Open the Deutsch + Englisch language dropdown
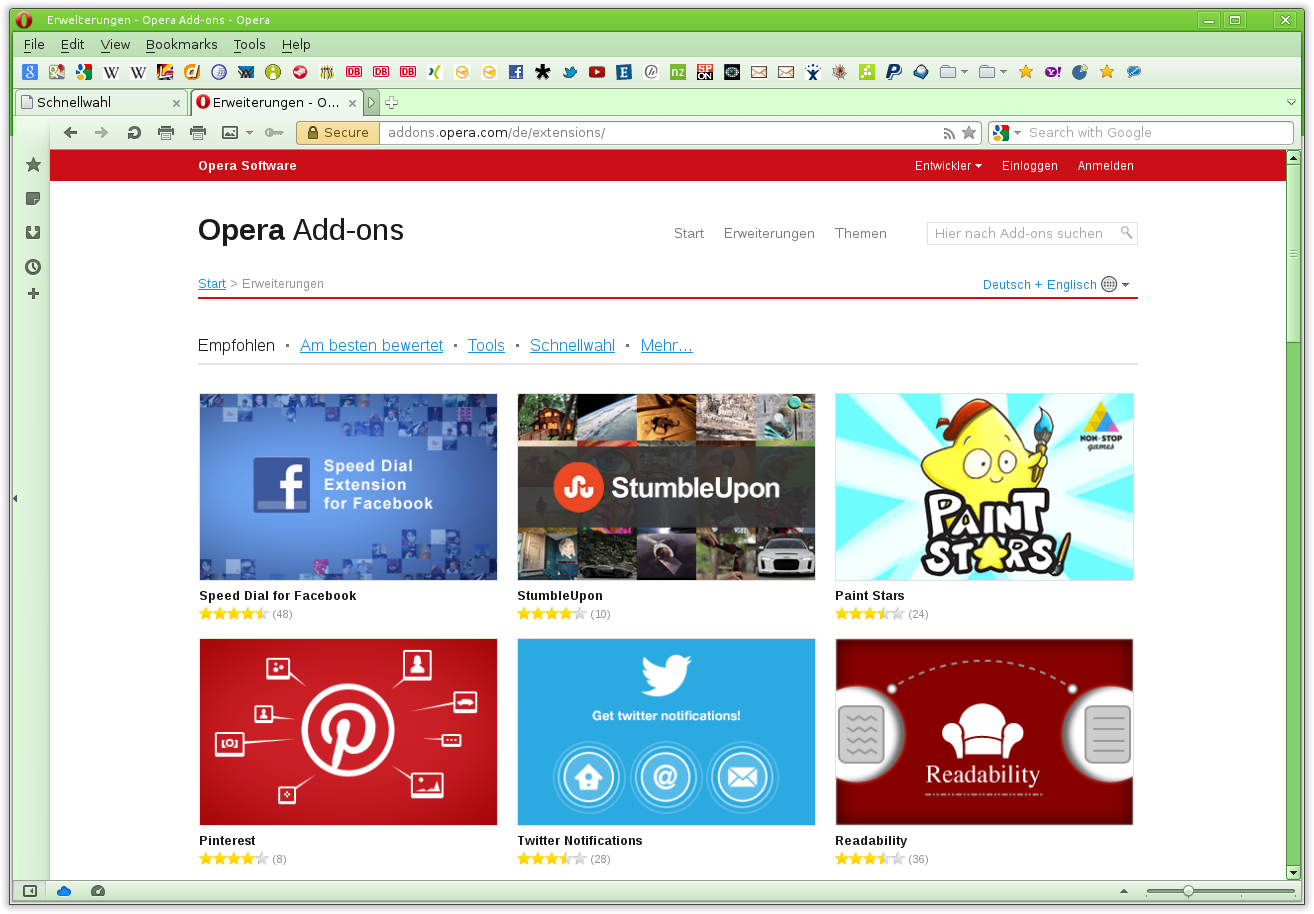The height and width of the screenshot is (914, 1314). tap(1056, 284)
